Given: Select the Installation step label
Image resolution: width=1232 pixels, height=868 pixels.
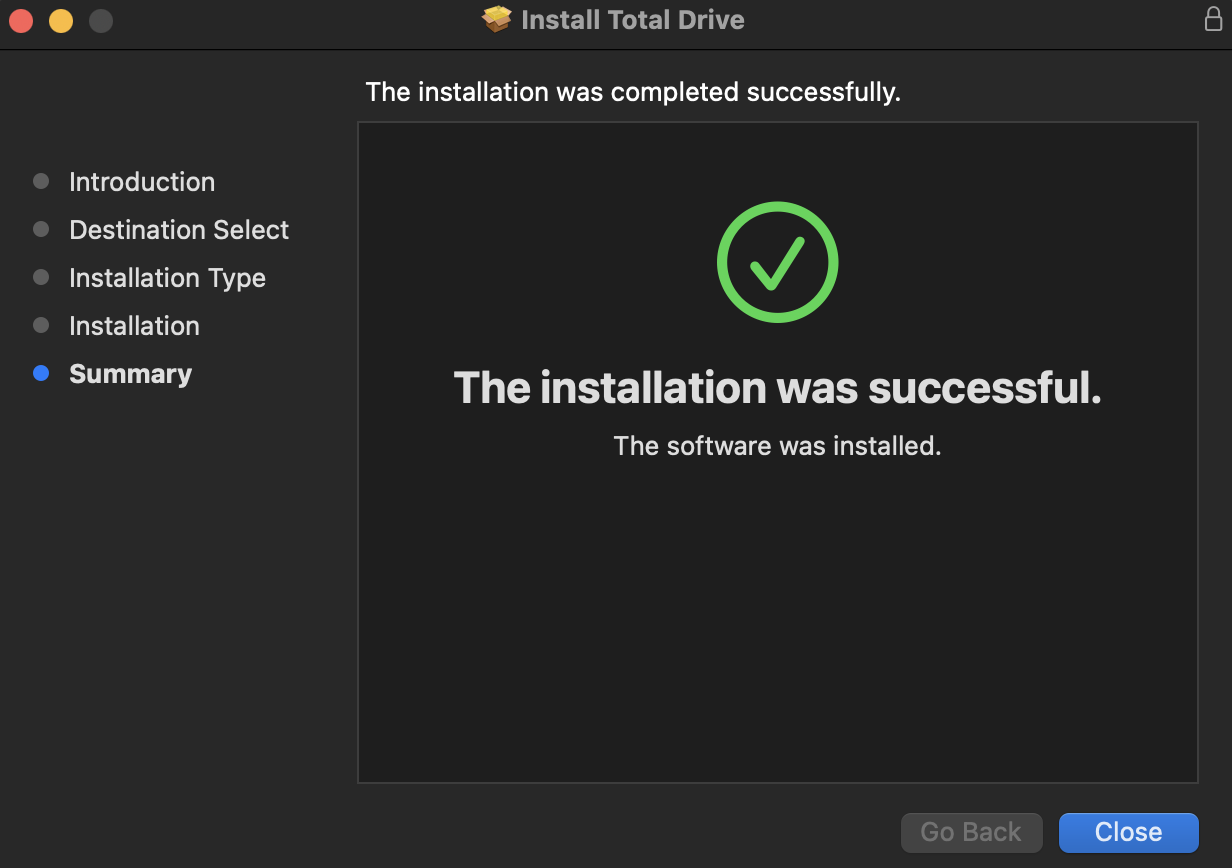Looking at the screenshot, I should 134,326.
